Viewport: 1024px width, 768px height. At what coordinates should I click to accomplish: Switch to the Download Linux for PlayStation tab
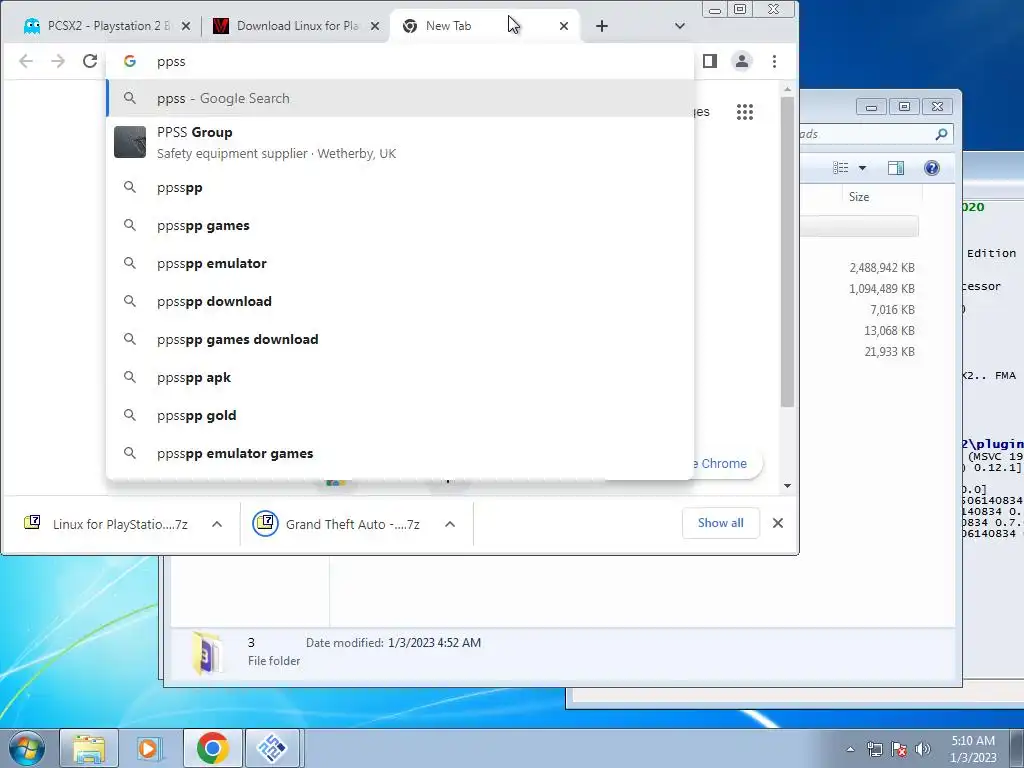pos(295,26)
